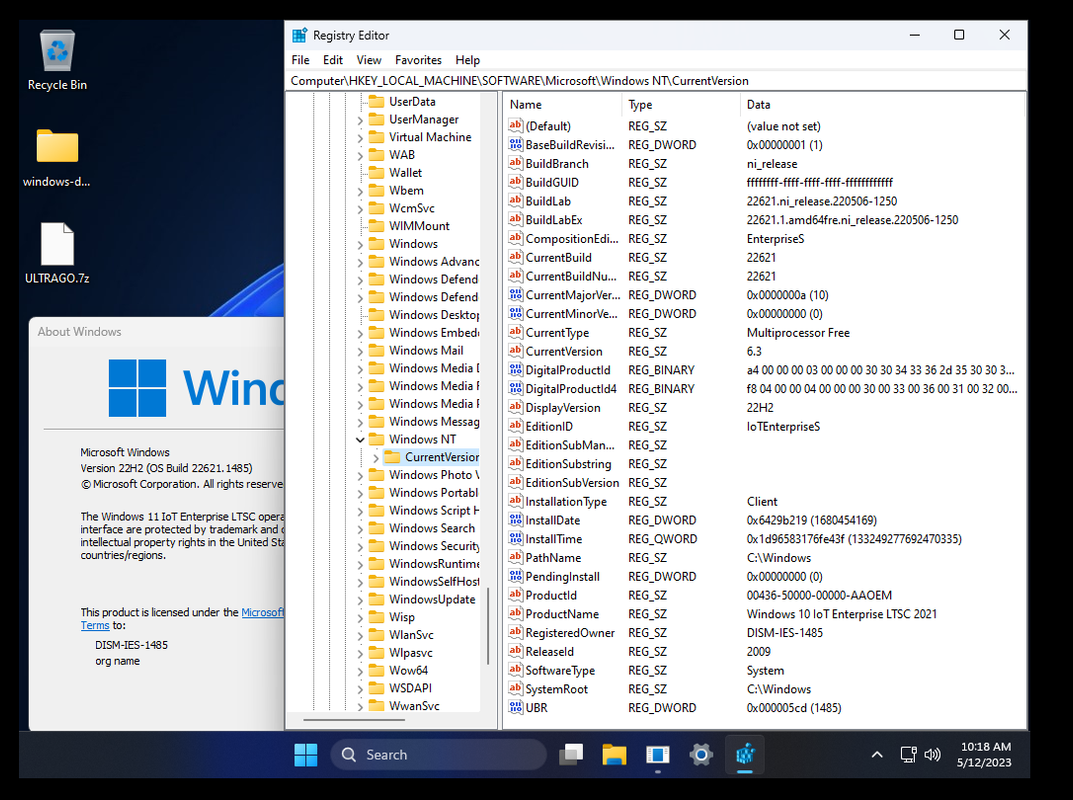The width and height of the screenshot is (1073, 800).
Task: Click the network tray icon
Action: pos(908,754)
